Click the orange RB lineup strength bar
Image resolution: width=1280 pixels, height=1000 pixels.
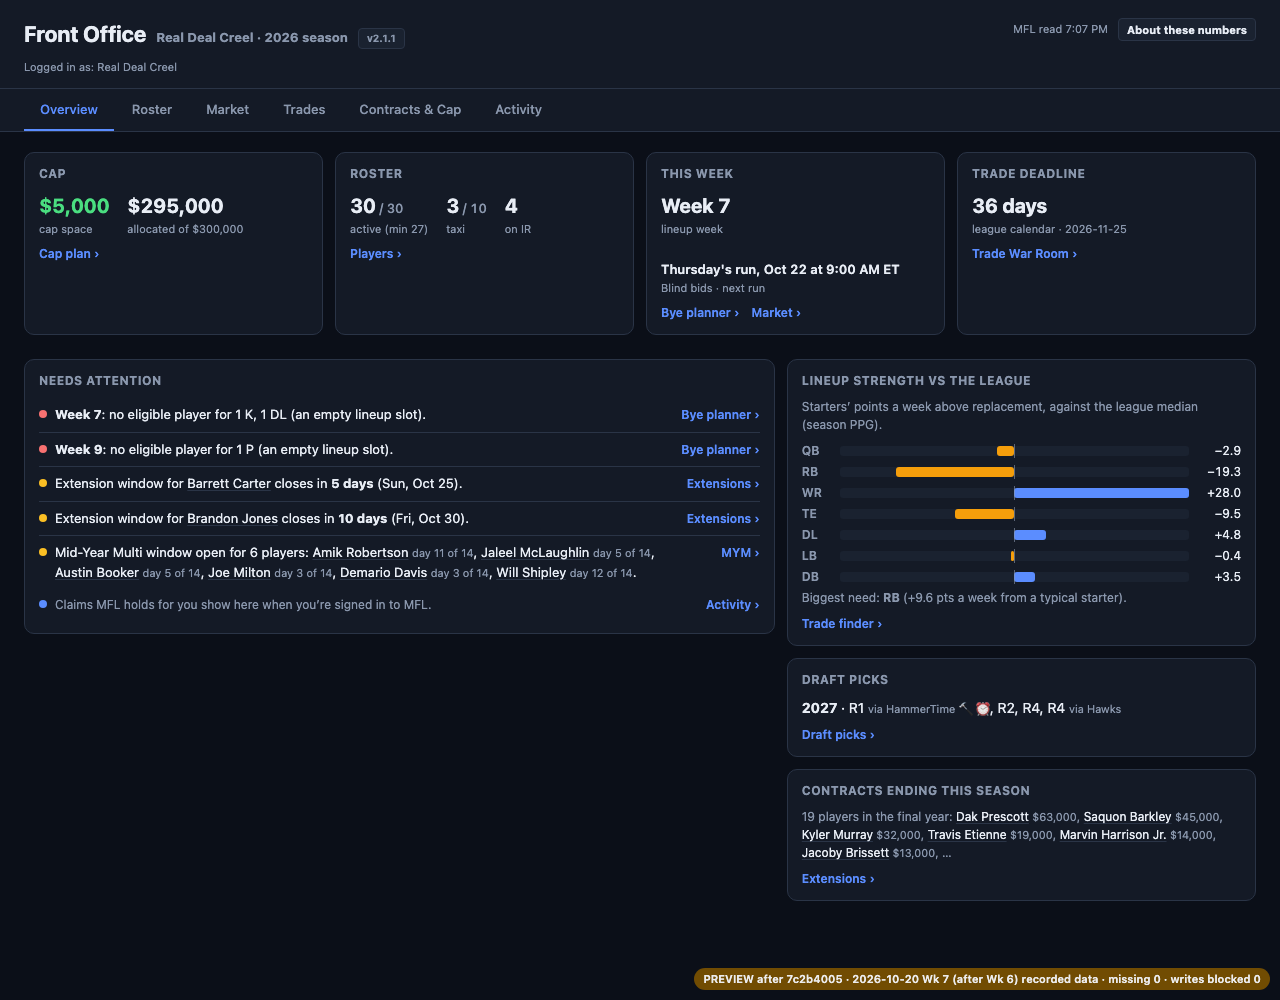tap(955, 472)
